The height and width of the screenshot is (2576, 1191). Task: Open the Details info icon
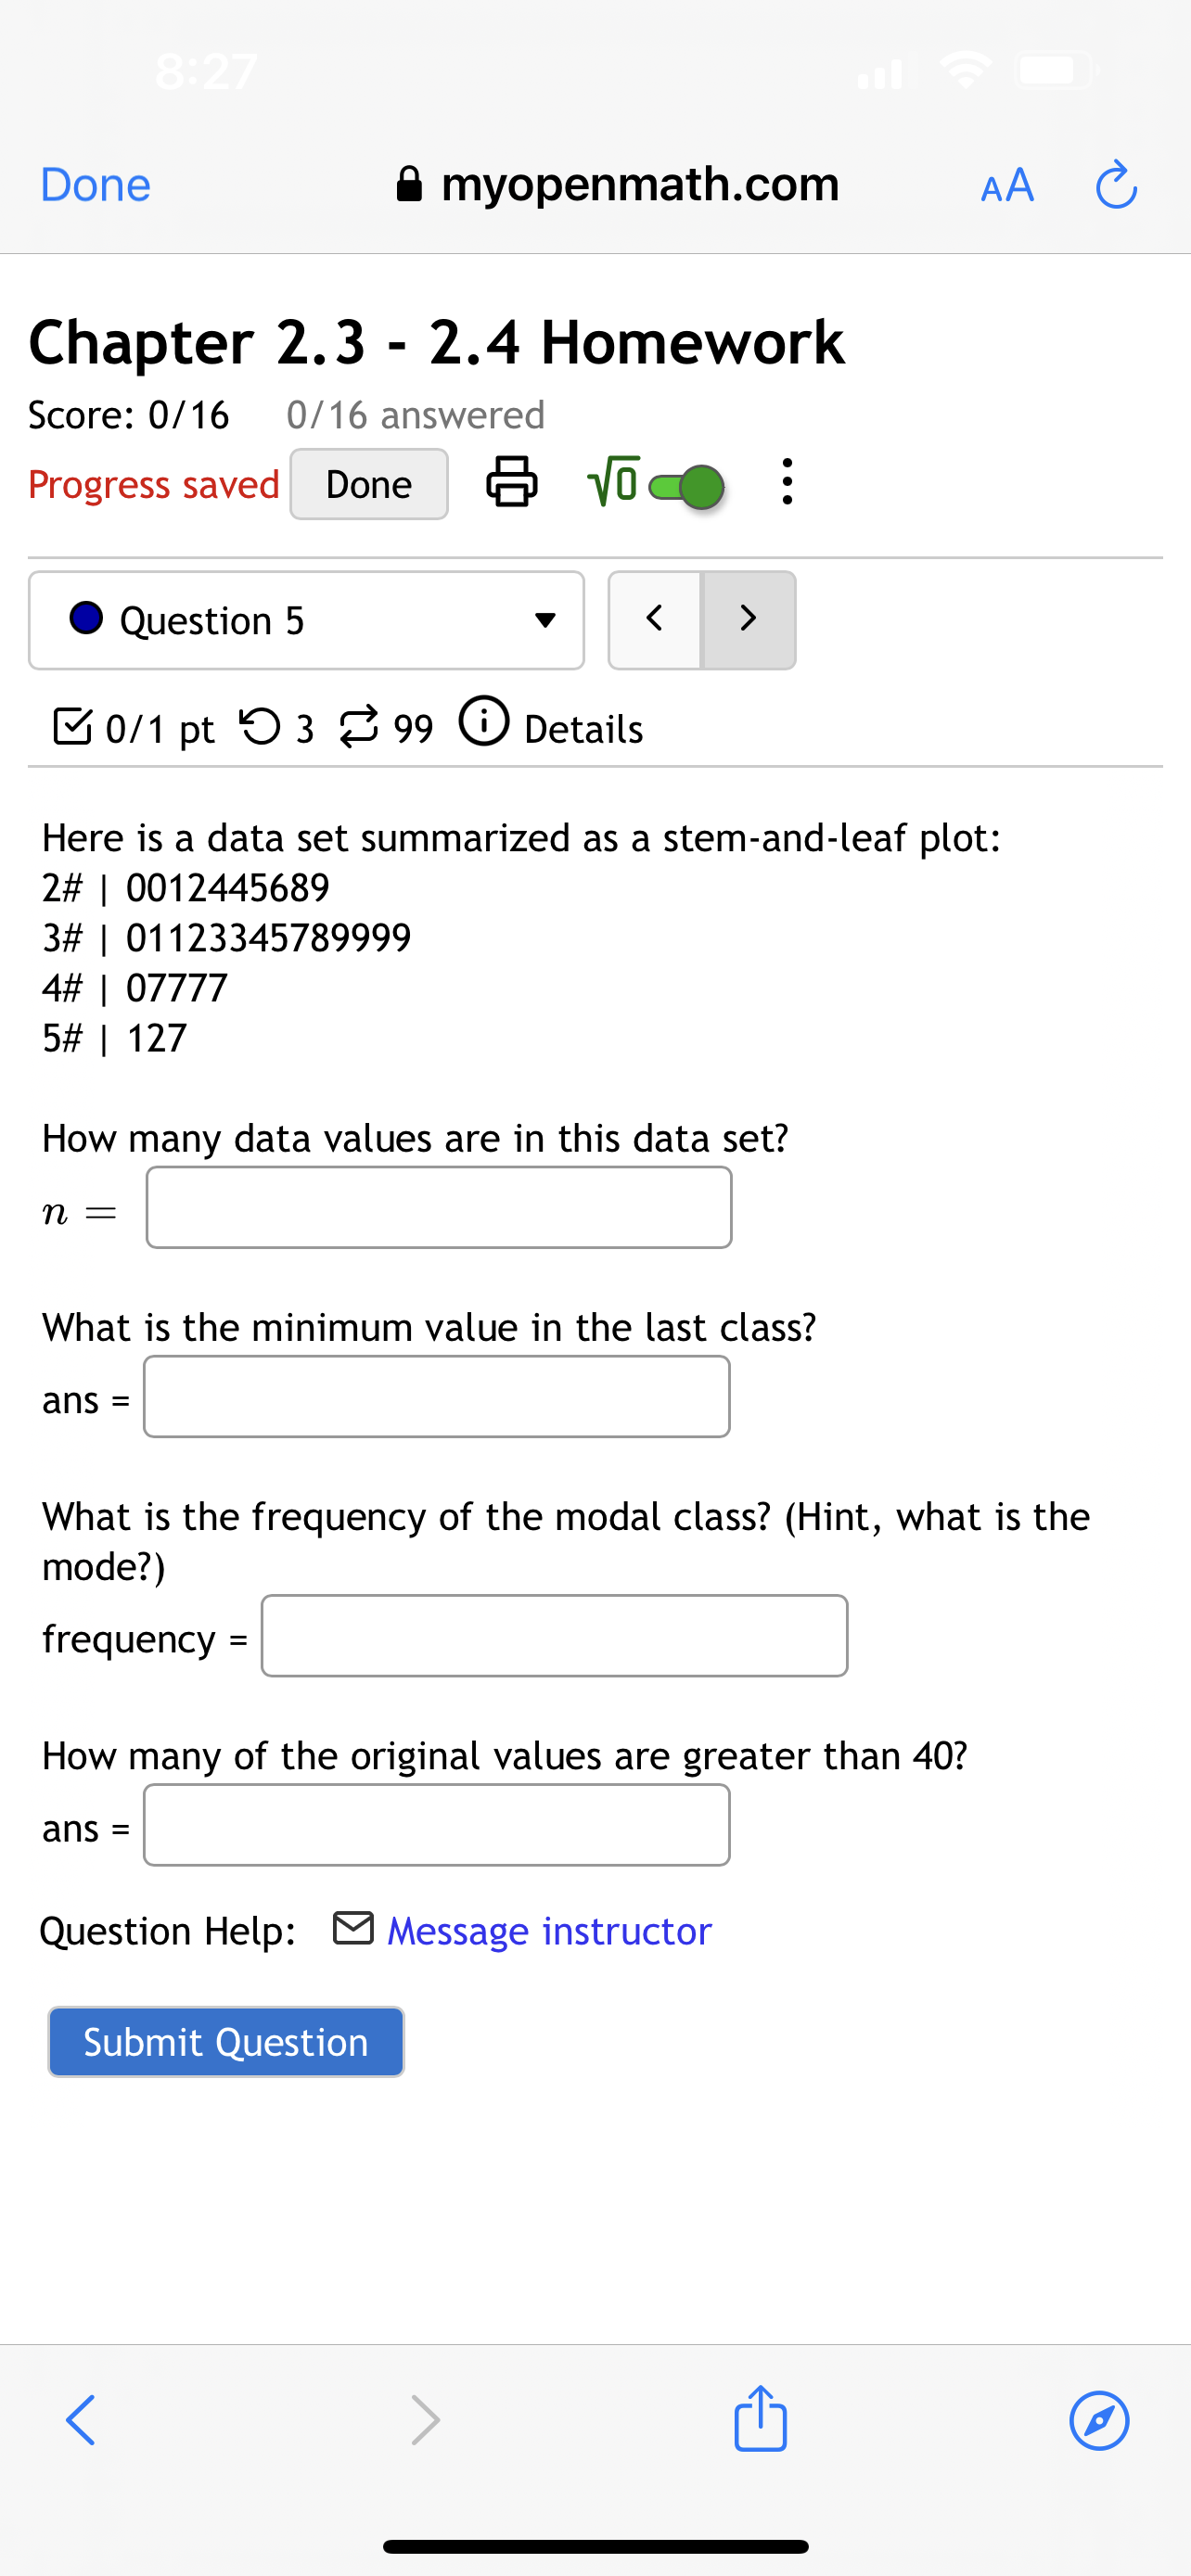[484, 727]
